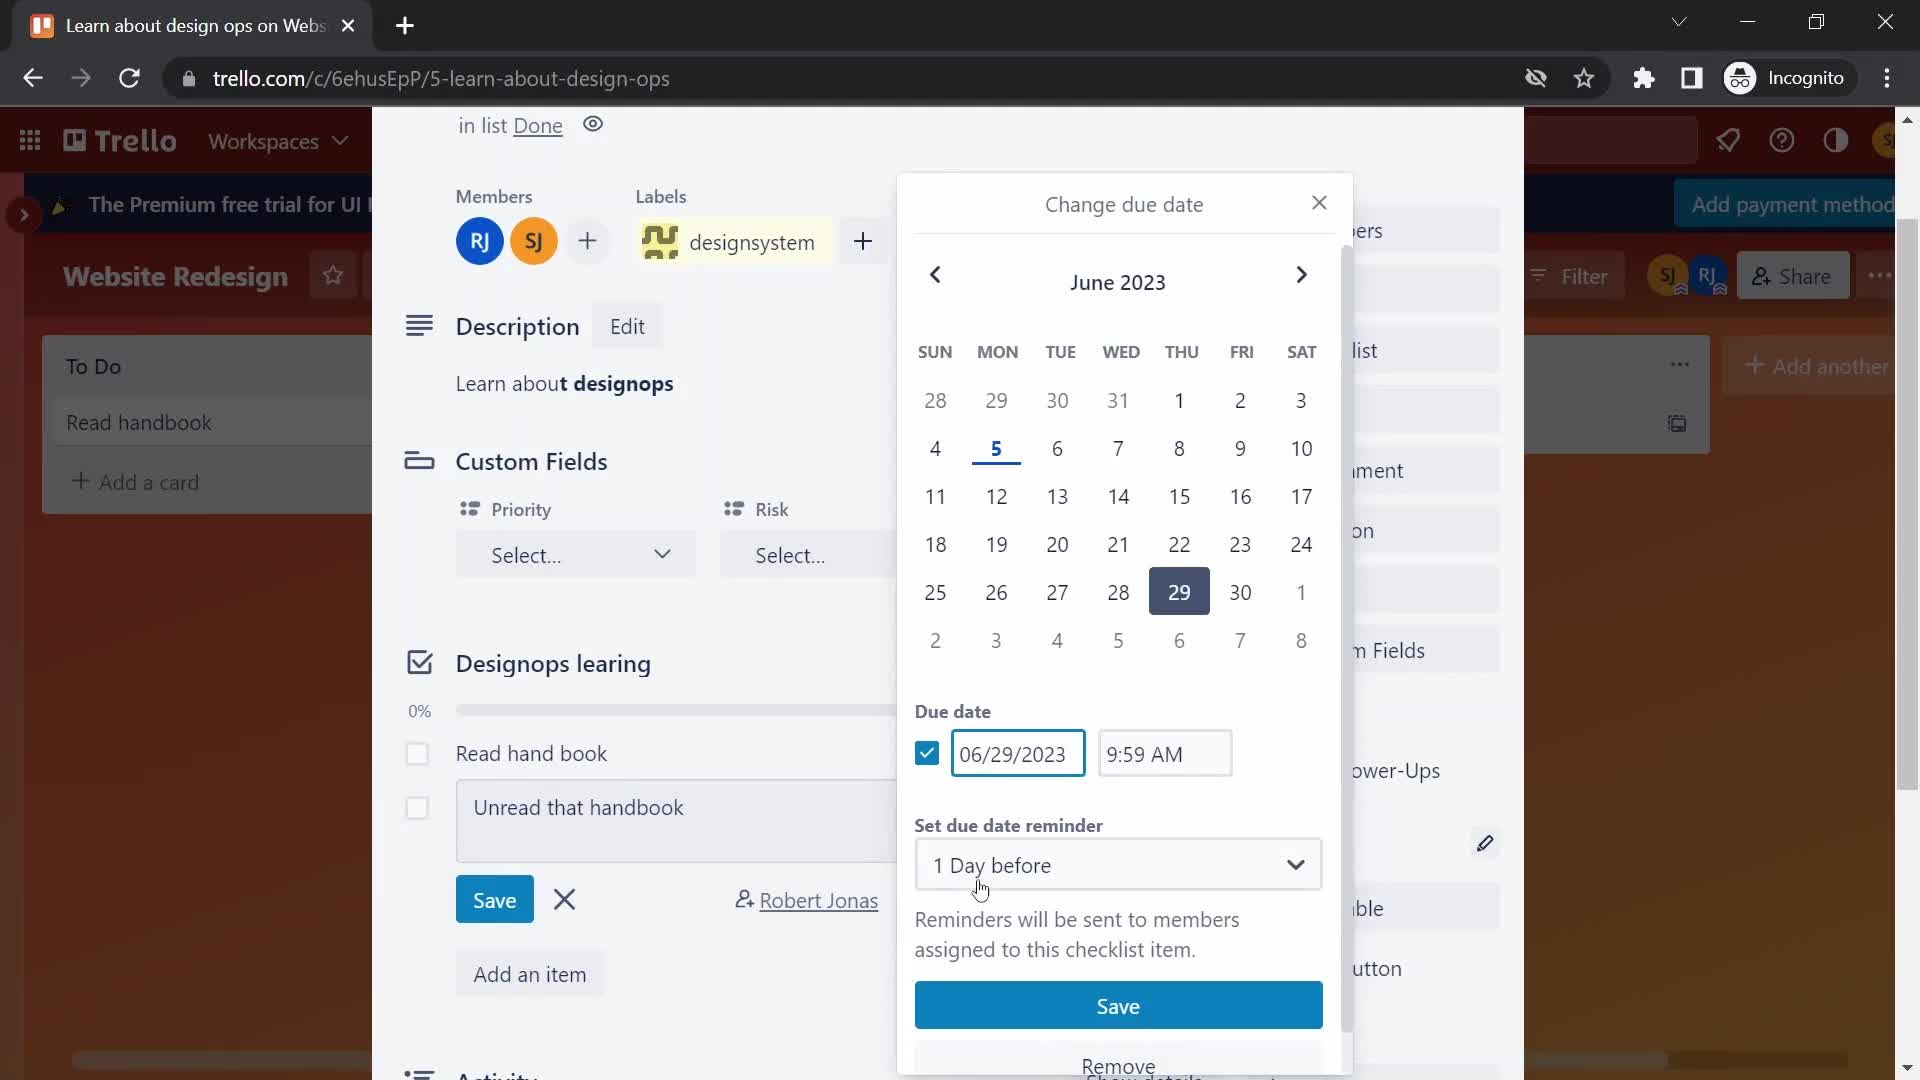
Task: Check the Read hand book checkbox
Action: 418,753
